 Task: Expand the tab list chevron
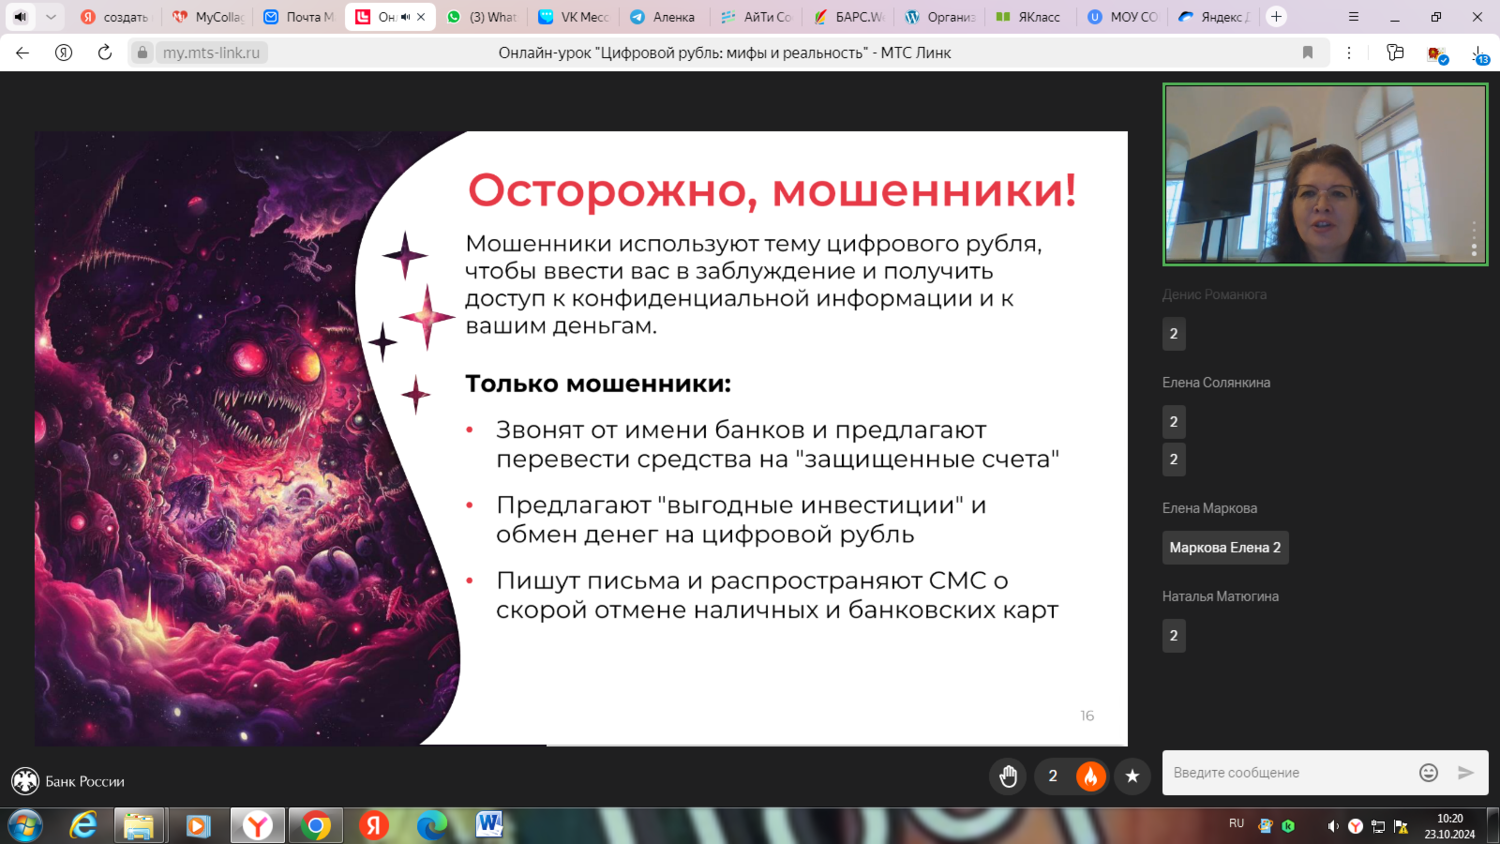pos(50,16)
